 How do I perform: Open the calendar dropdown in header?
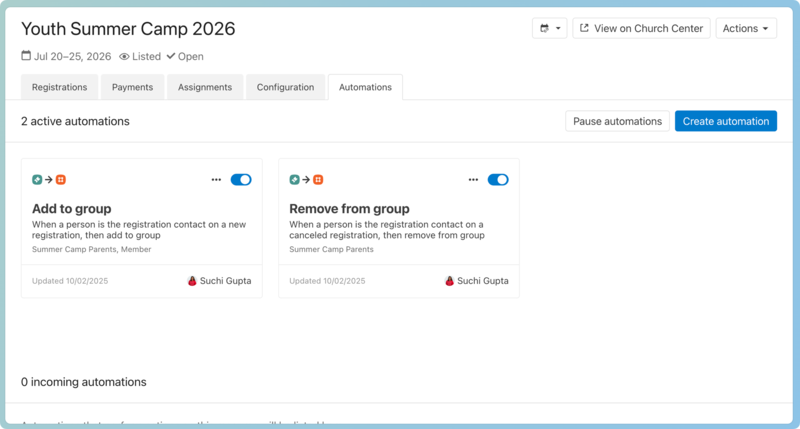[550, 29]
